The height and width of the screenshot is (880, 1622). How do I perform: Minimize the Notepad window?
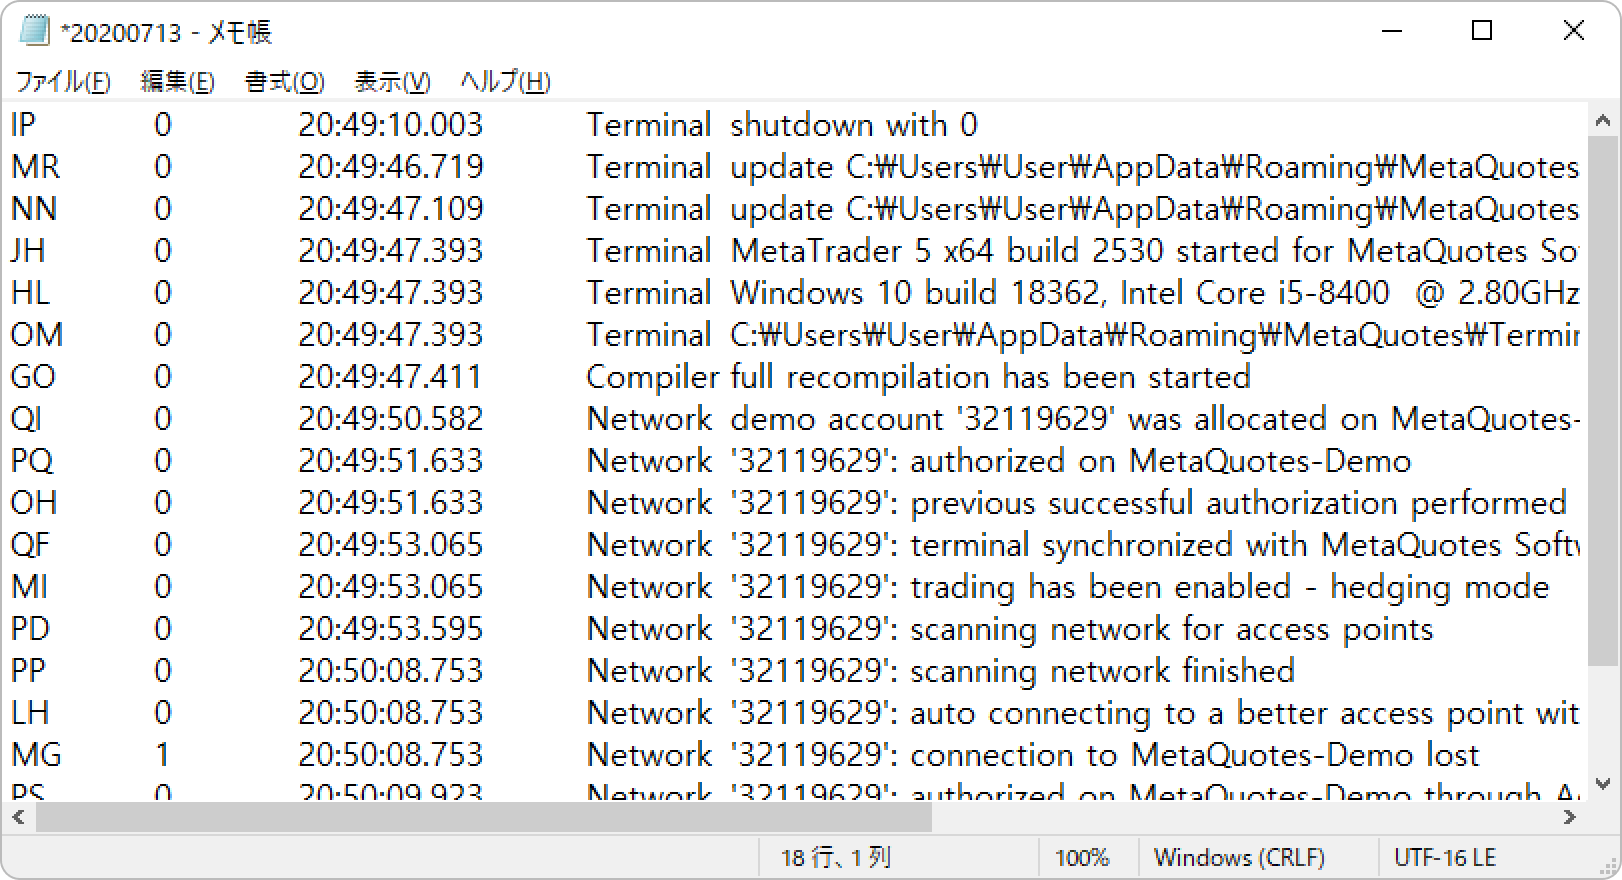(x=1391, y=31)
